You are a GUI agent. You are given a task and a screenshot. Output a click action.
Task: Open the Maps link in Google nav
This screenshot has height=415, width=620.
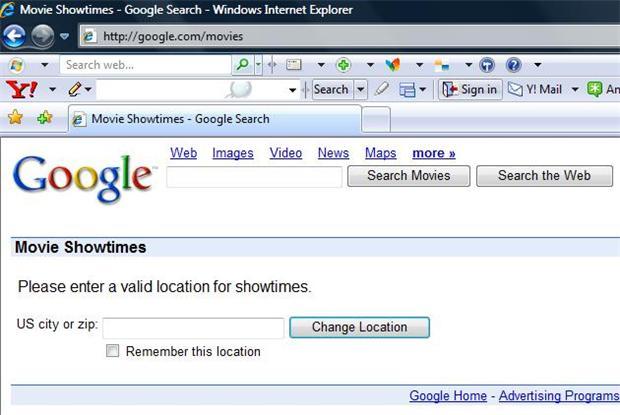380,153
